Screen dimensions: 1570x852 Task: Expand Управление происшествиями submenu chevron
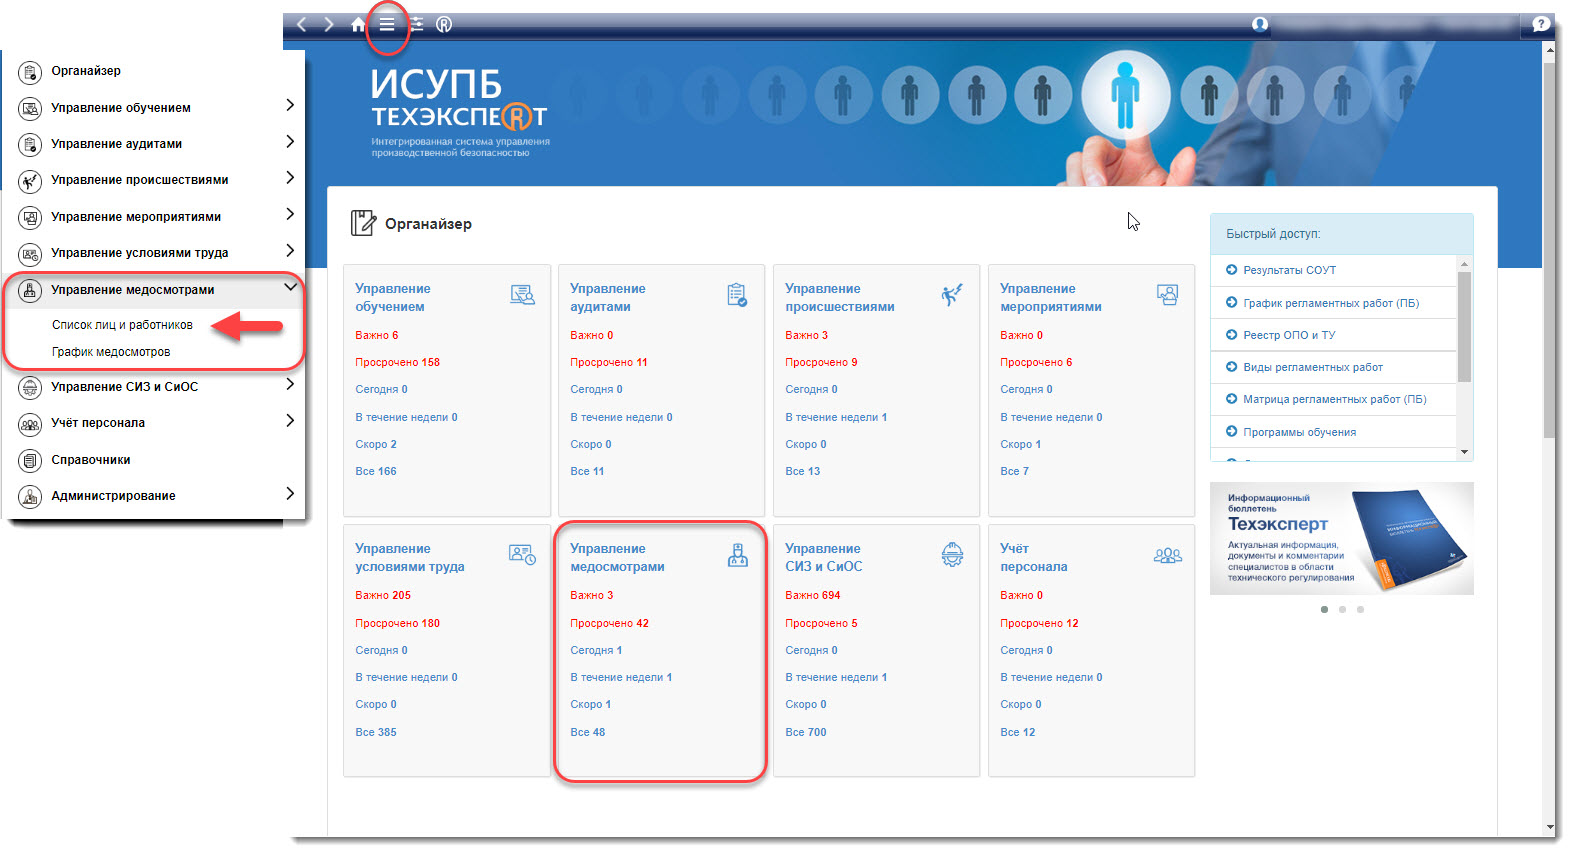pos(290,178)
